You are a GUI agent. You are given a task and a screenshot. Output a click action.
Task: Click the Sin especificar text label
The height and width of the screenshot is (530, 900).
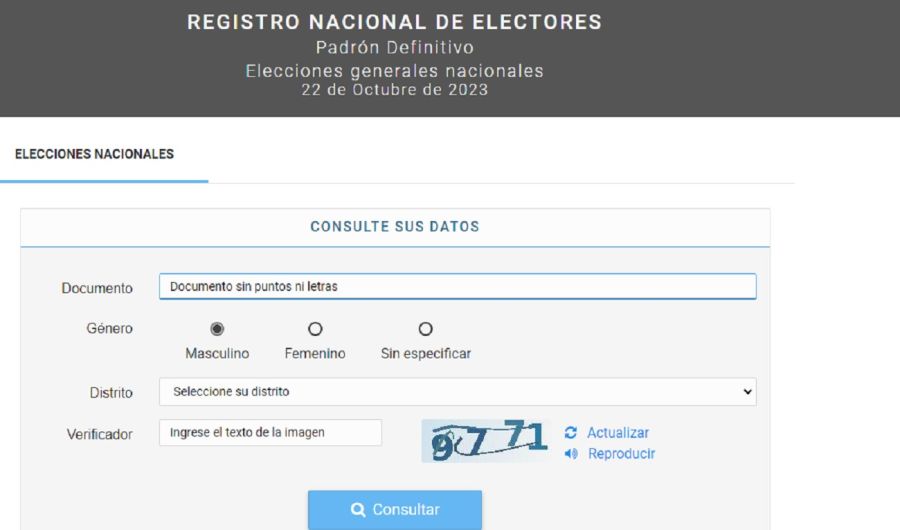pos(426,353)
